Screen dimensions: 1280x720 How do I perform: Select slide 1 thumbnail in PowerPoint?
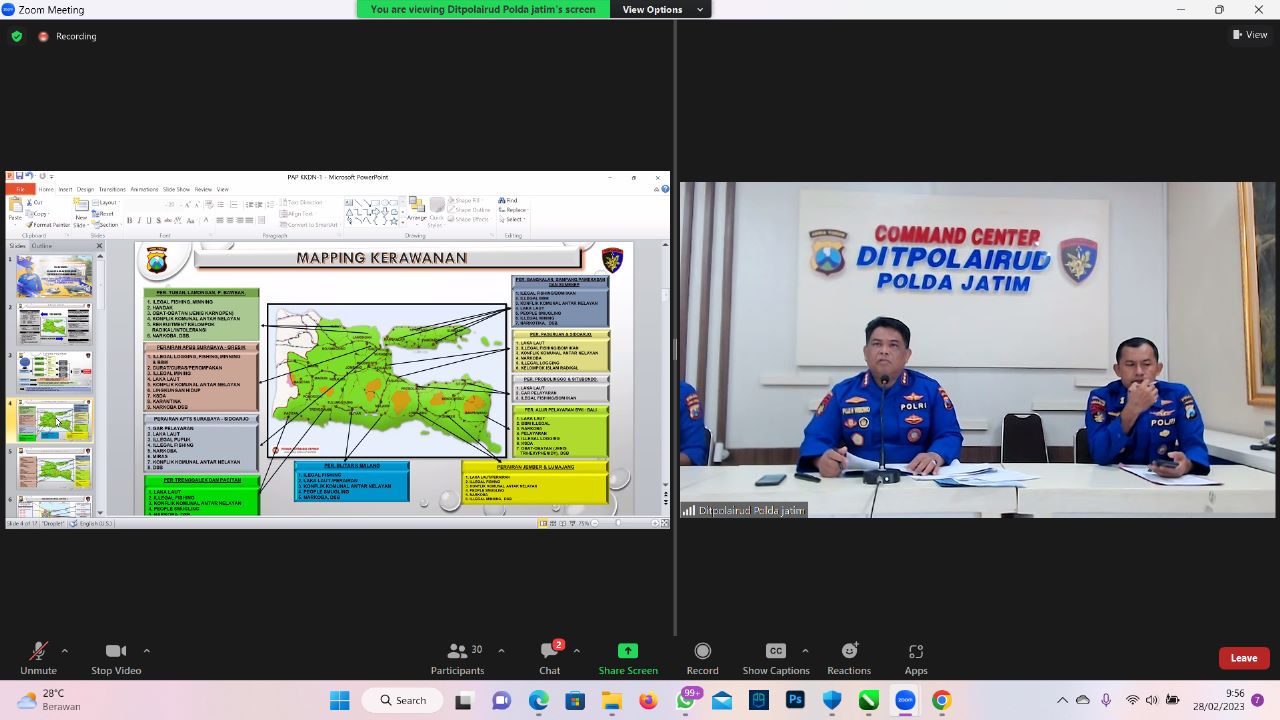coord(55,277)
